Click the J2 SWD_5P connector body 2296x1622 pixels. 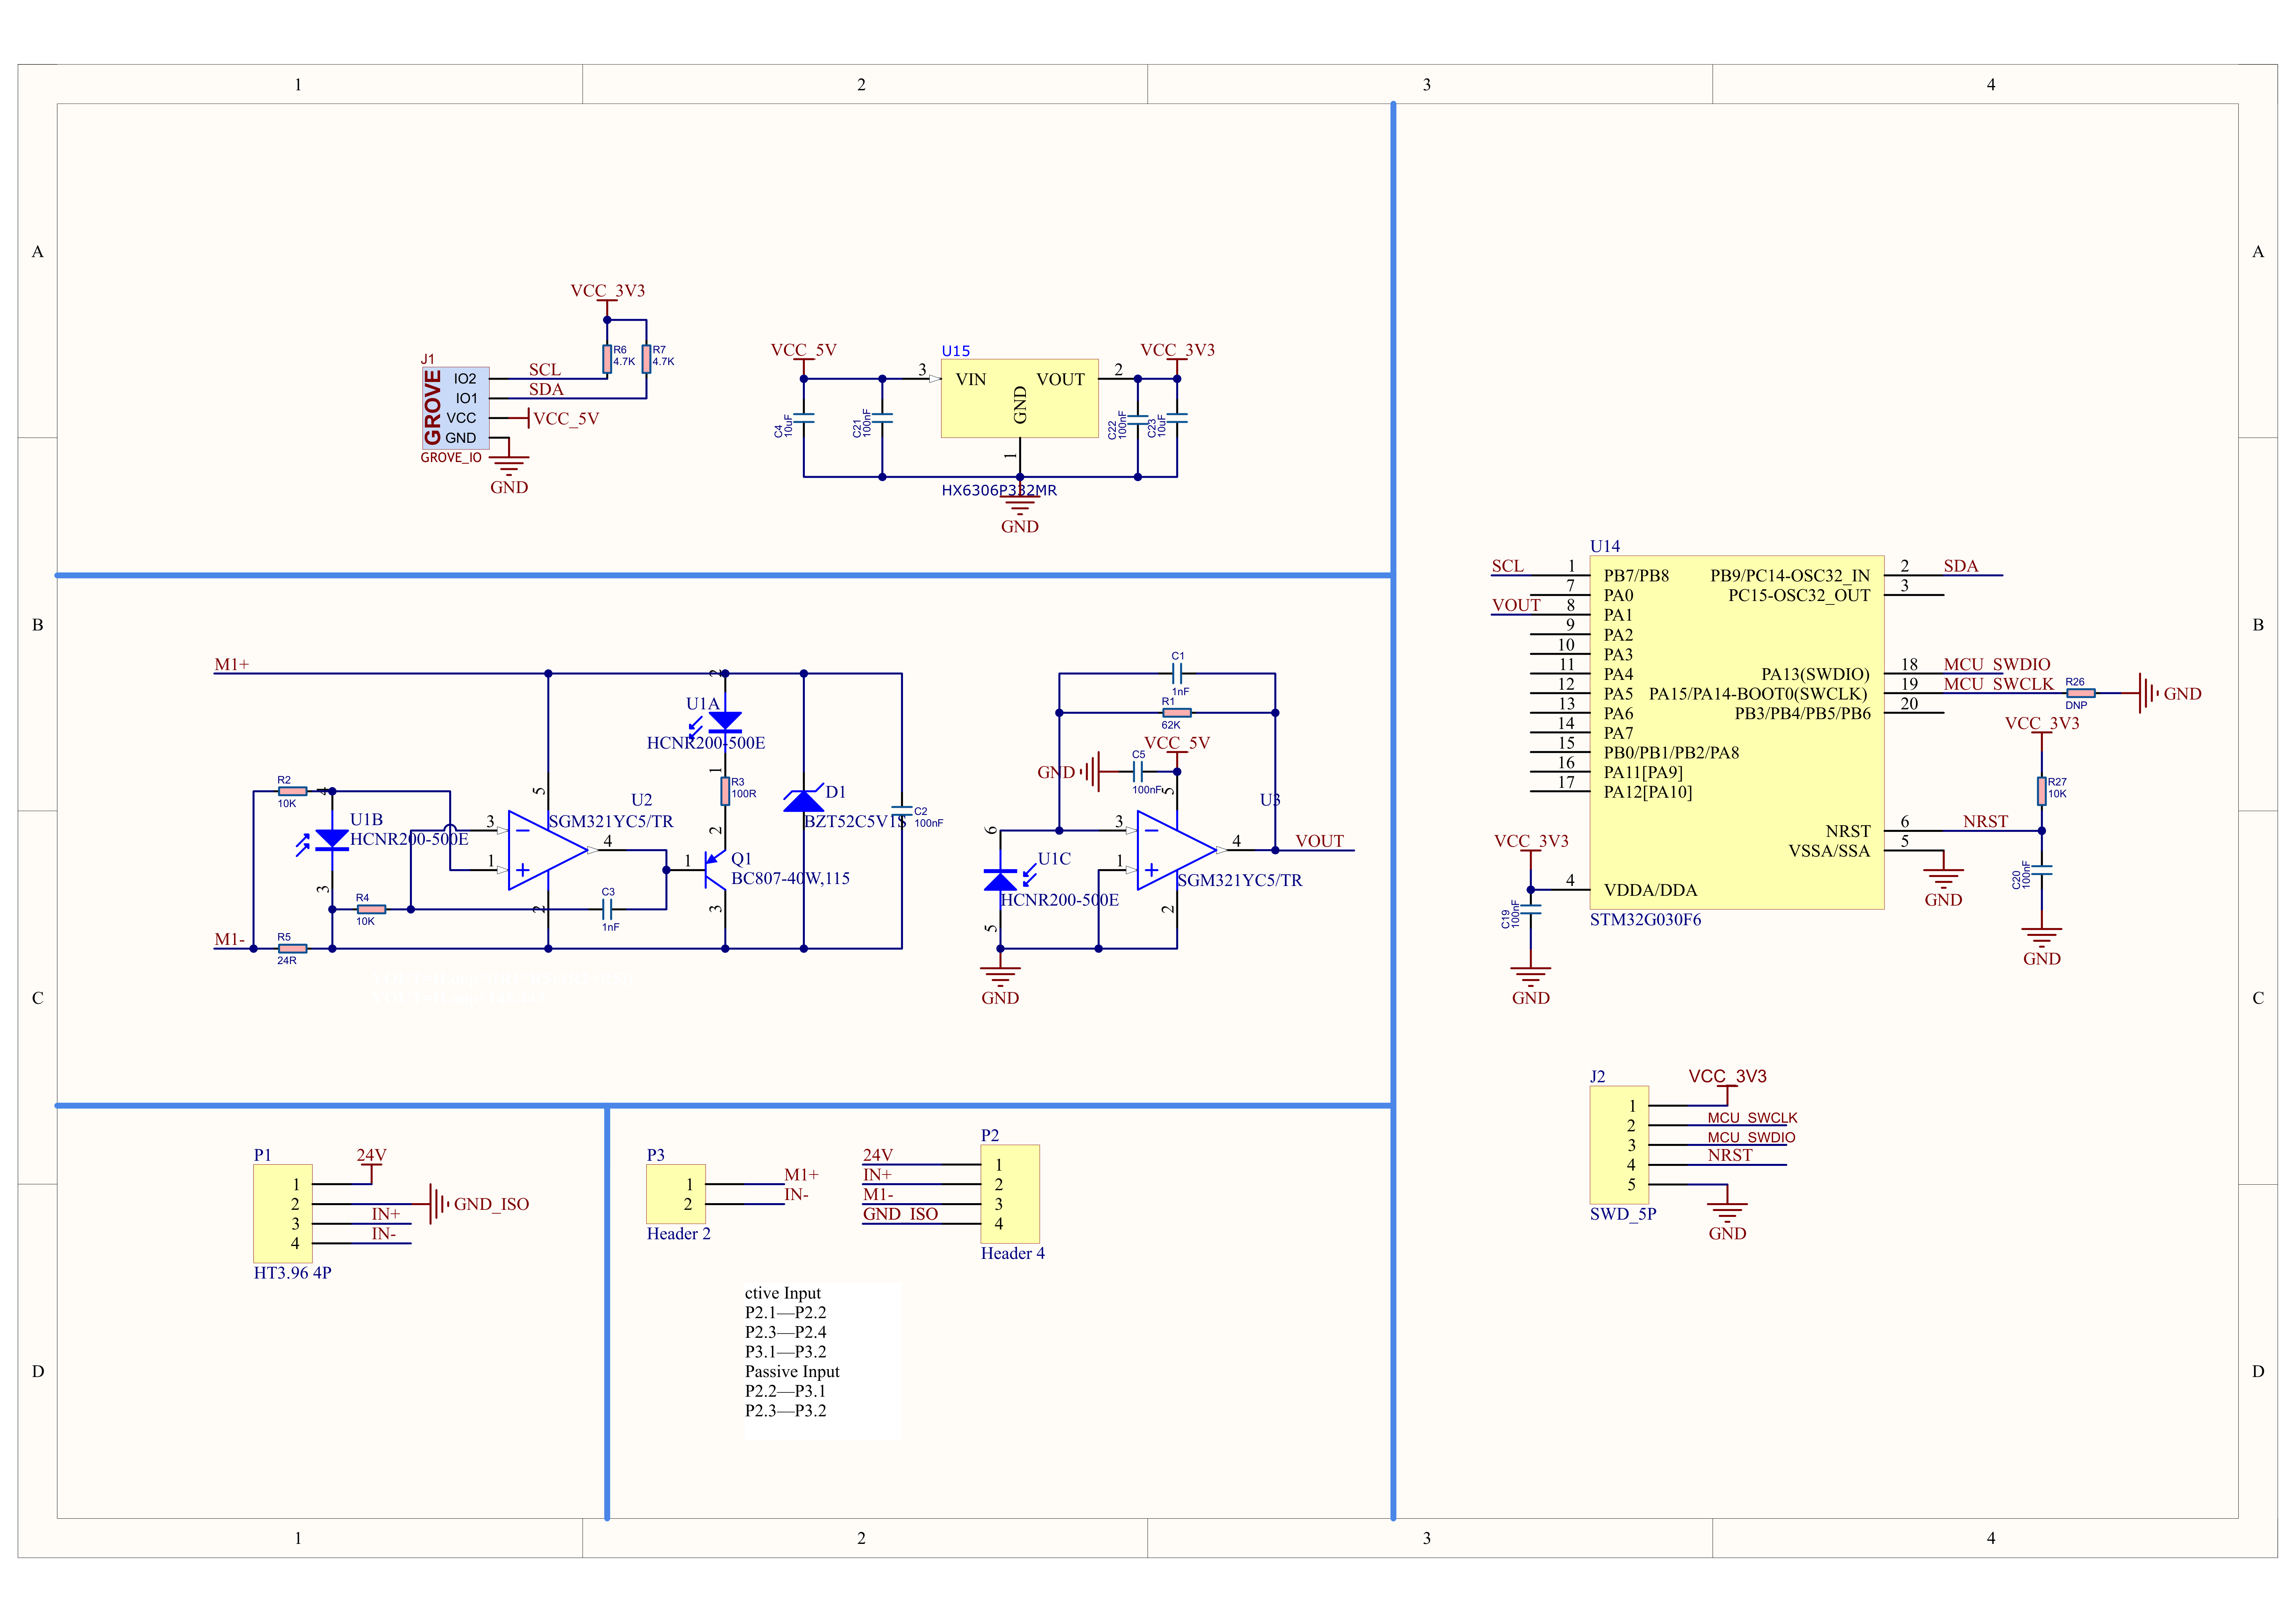pyautogui.click(x=1619, y=1145)
